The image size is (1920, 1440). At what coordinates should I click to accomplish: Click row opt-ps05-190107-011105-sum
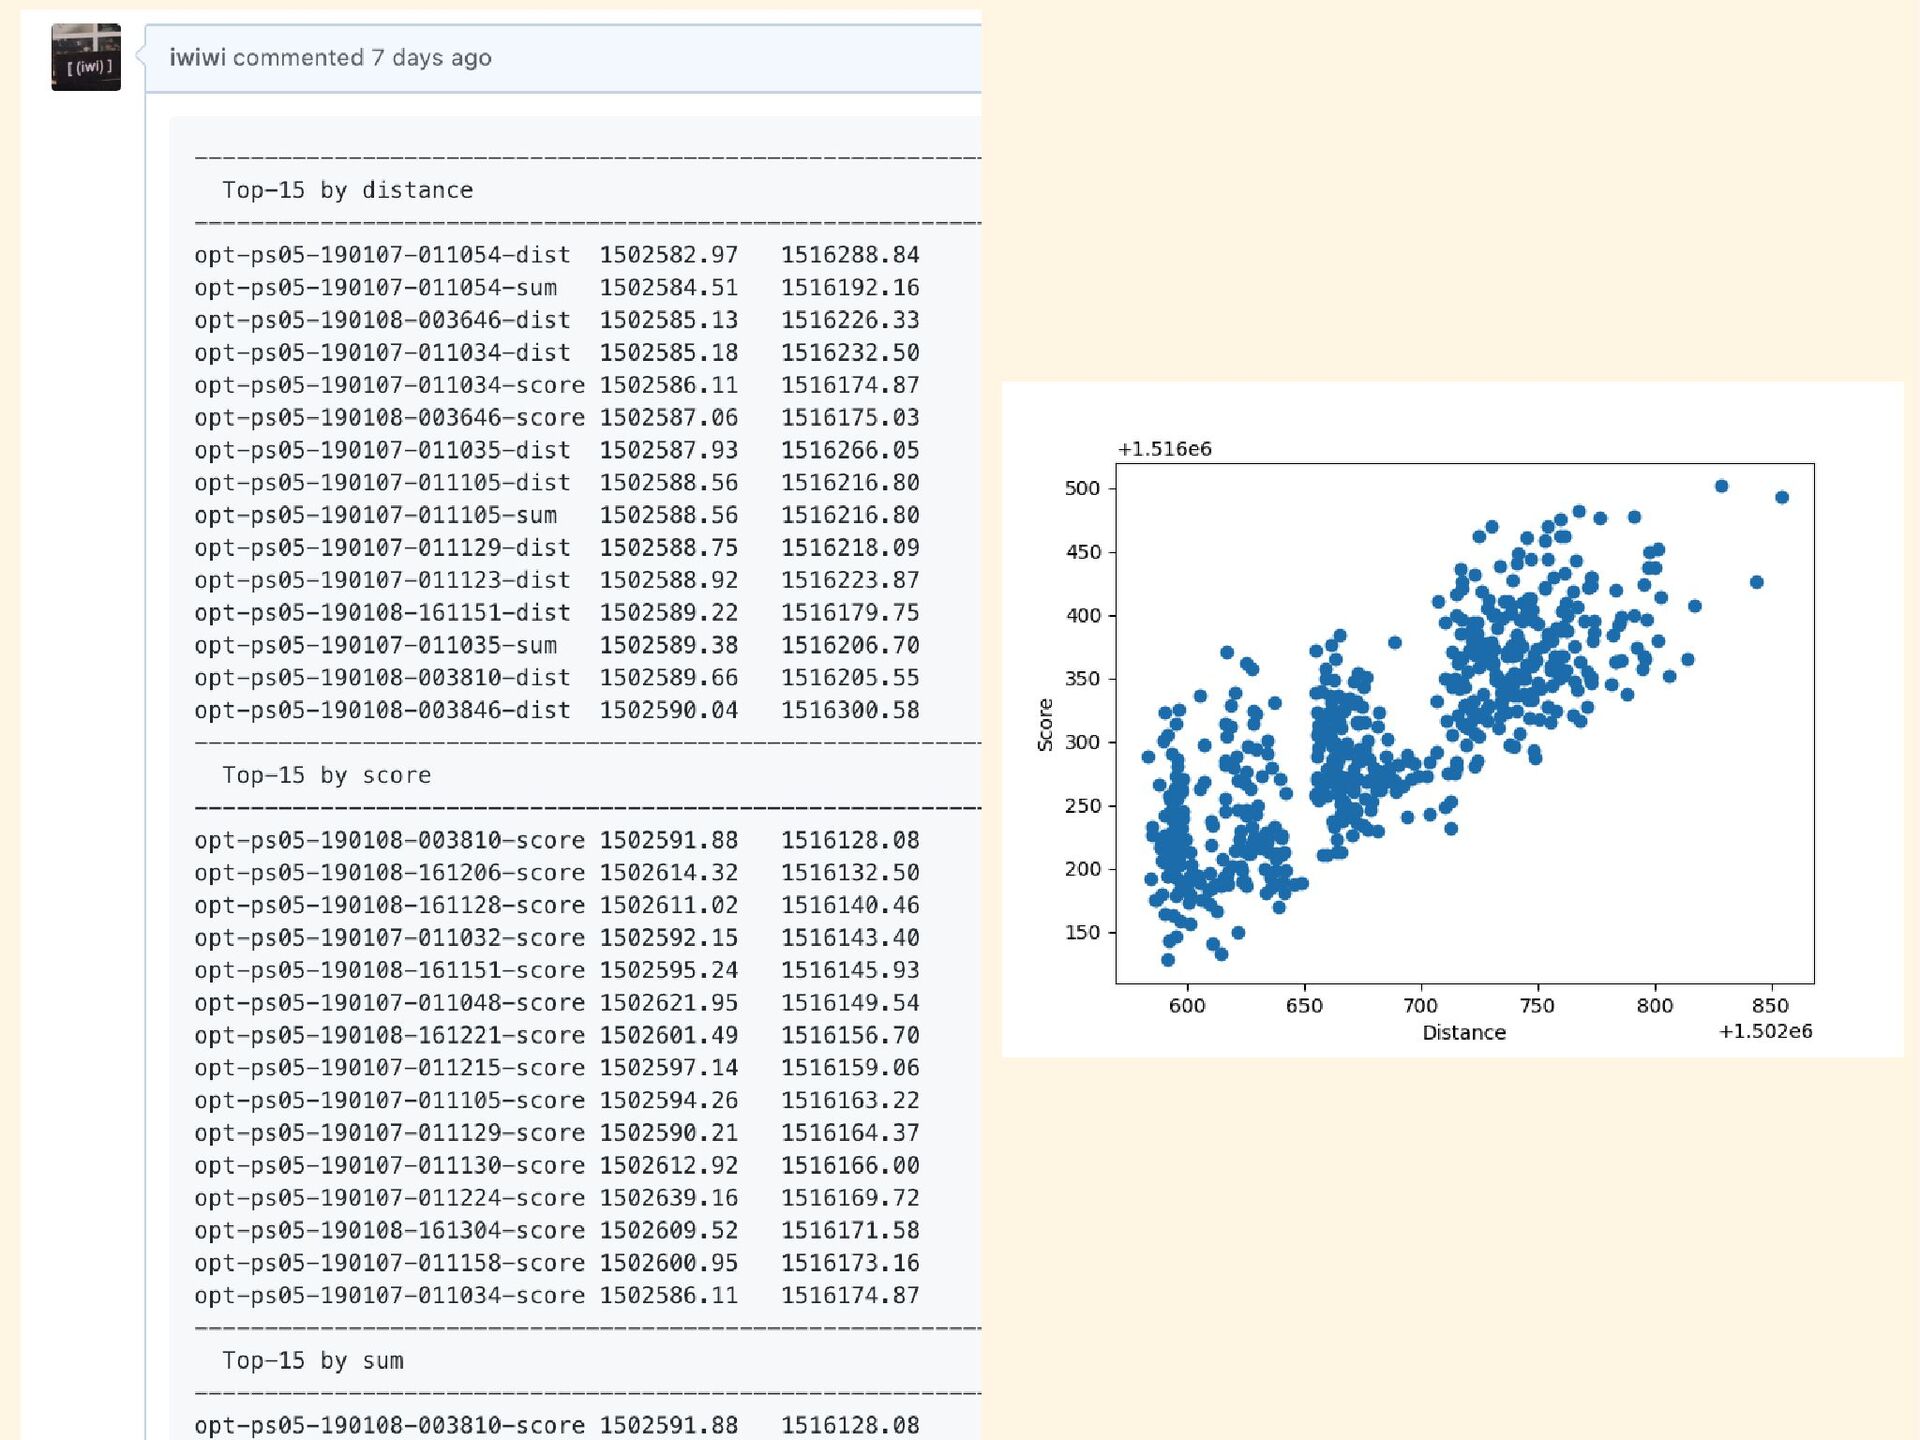click(x=557, y=515)
